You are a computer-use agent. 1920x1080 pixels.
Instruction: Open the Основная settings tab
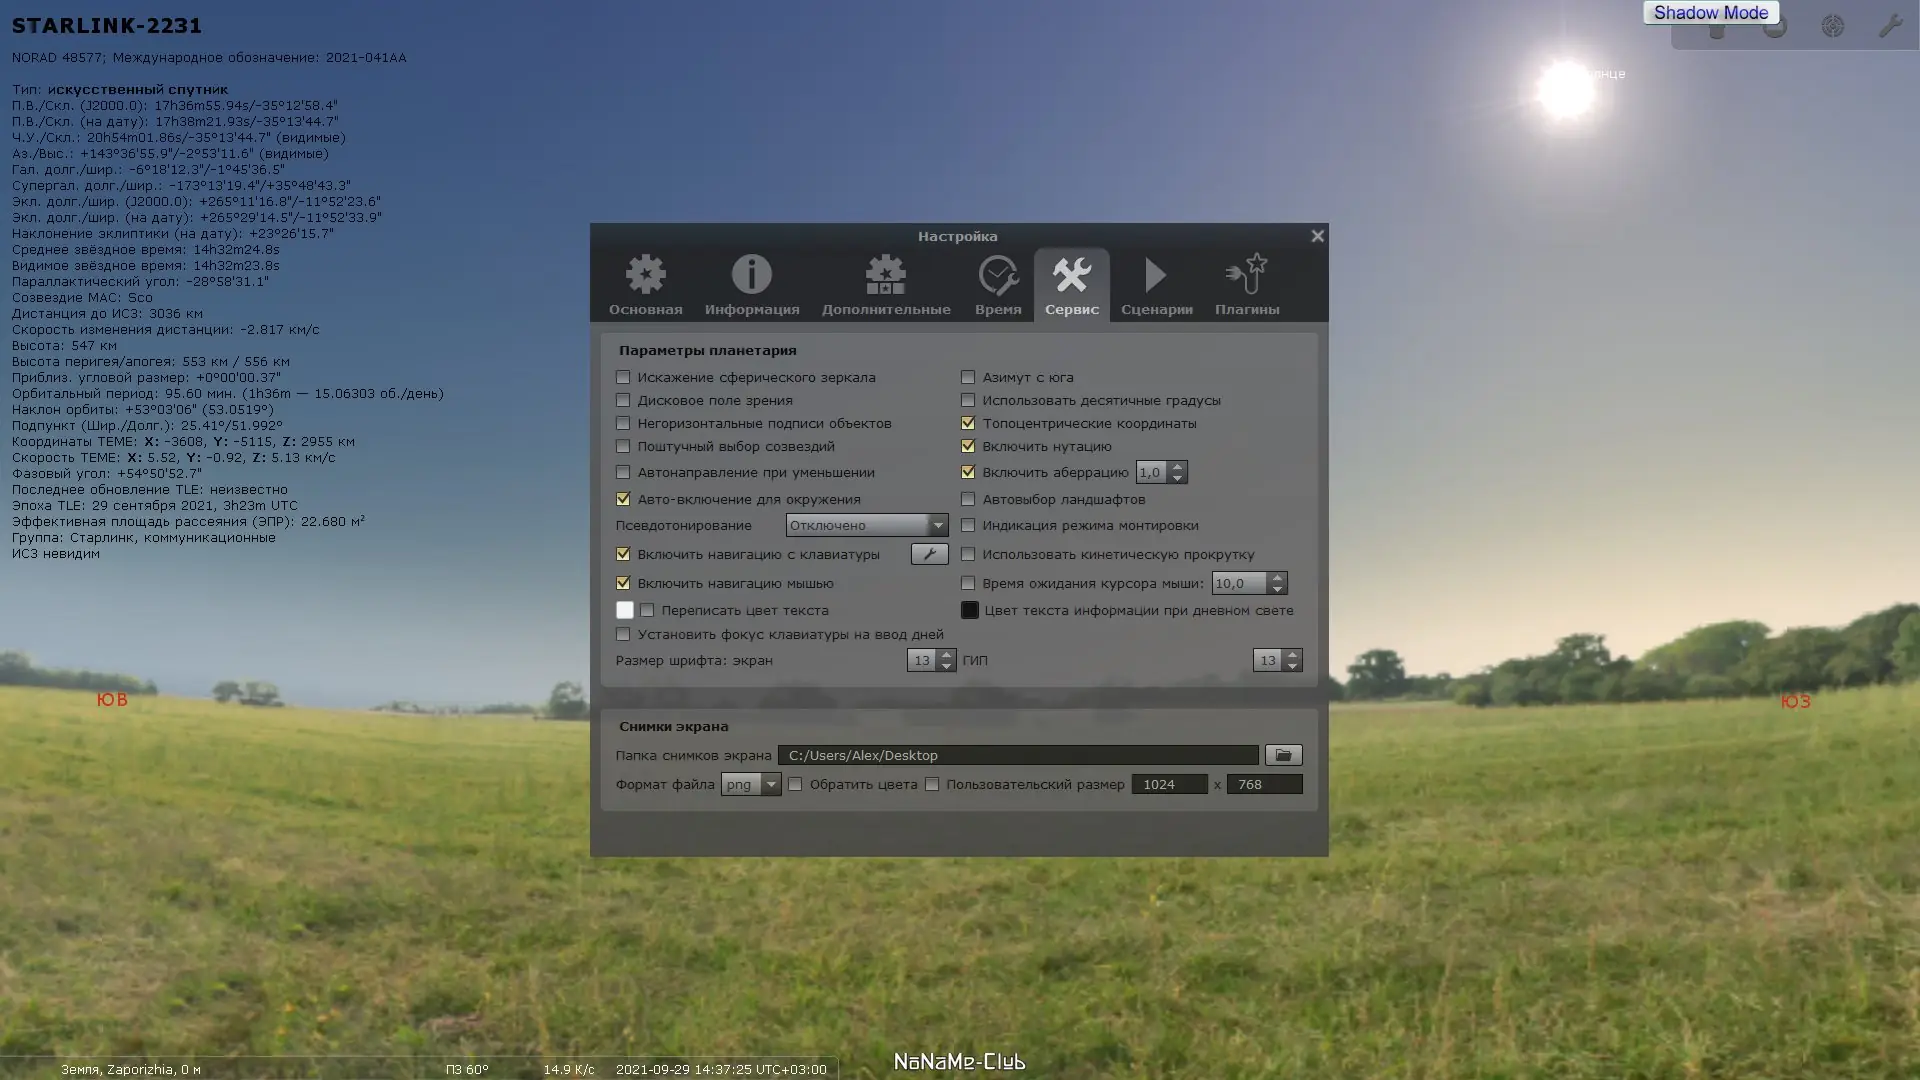pos(645,285)
